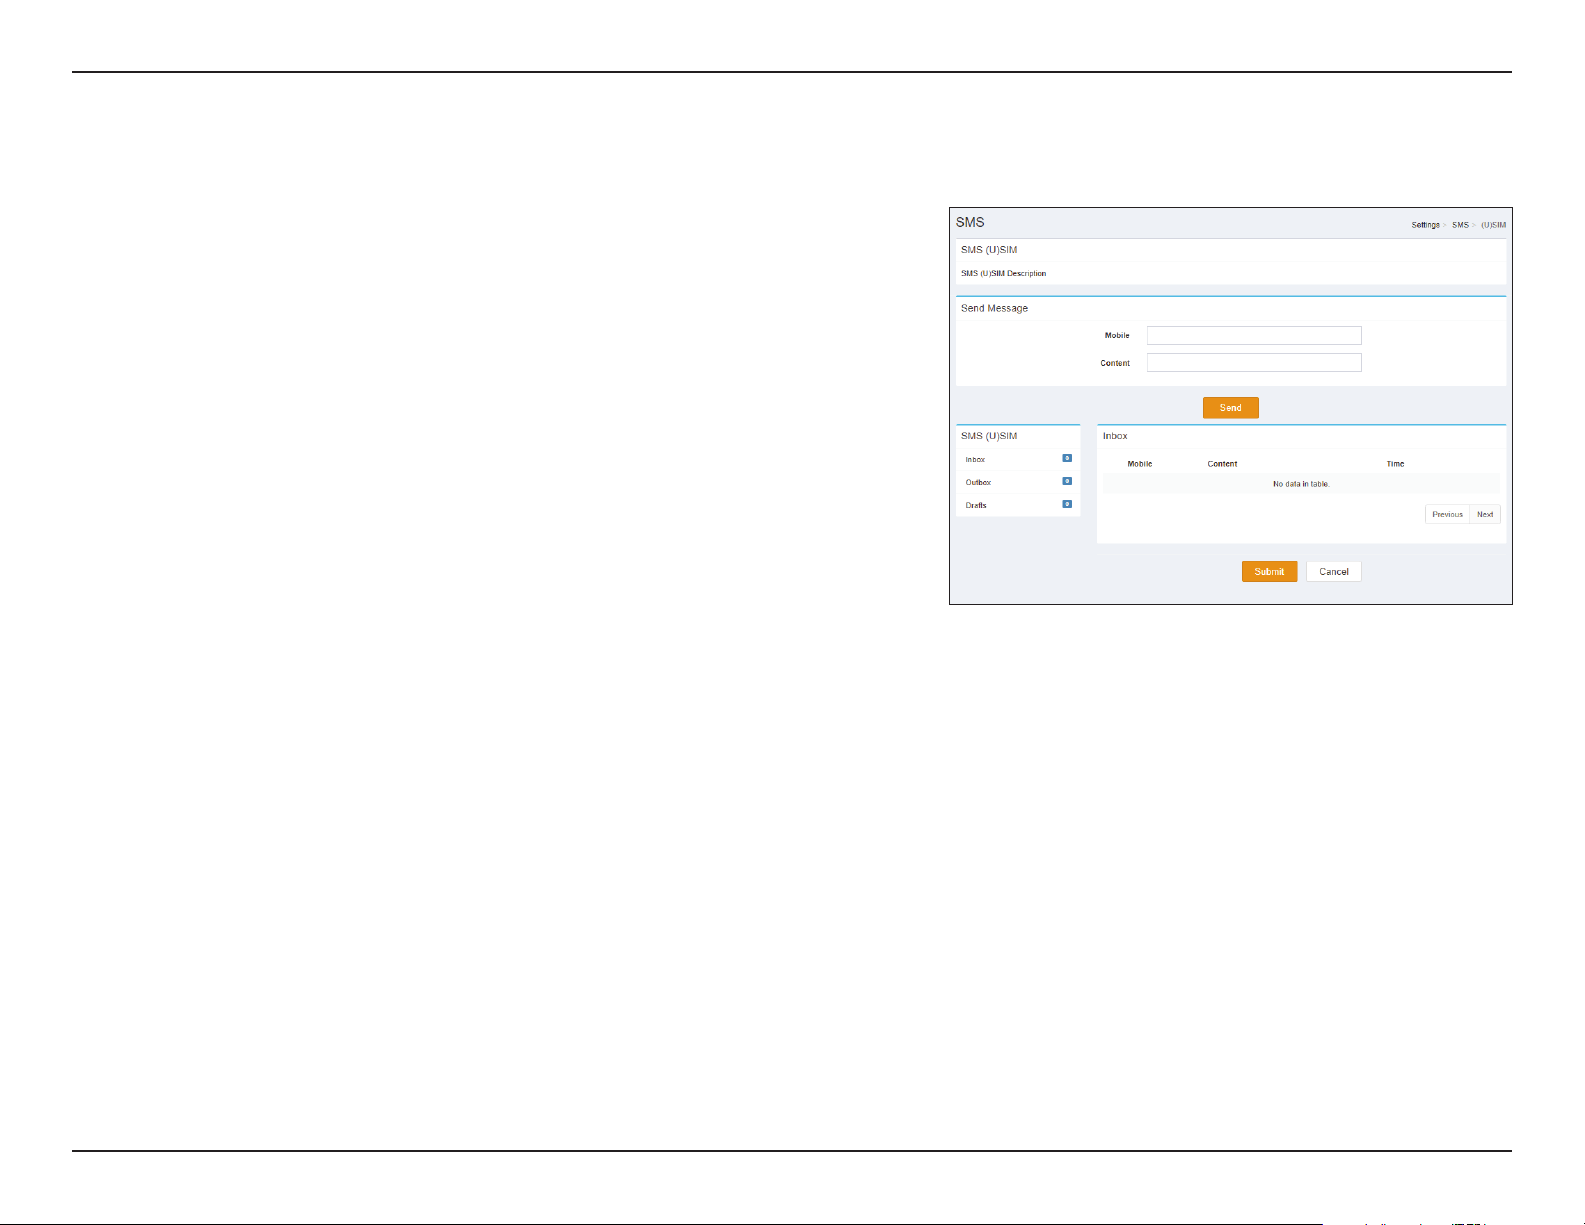Focus the Mobile number input field
This screenshot has width=1585, height=1225.
tap(1254, 335)
